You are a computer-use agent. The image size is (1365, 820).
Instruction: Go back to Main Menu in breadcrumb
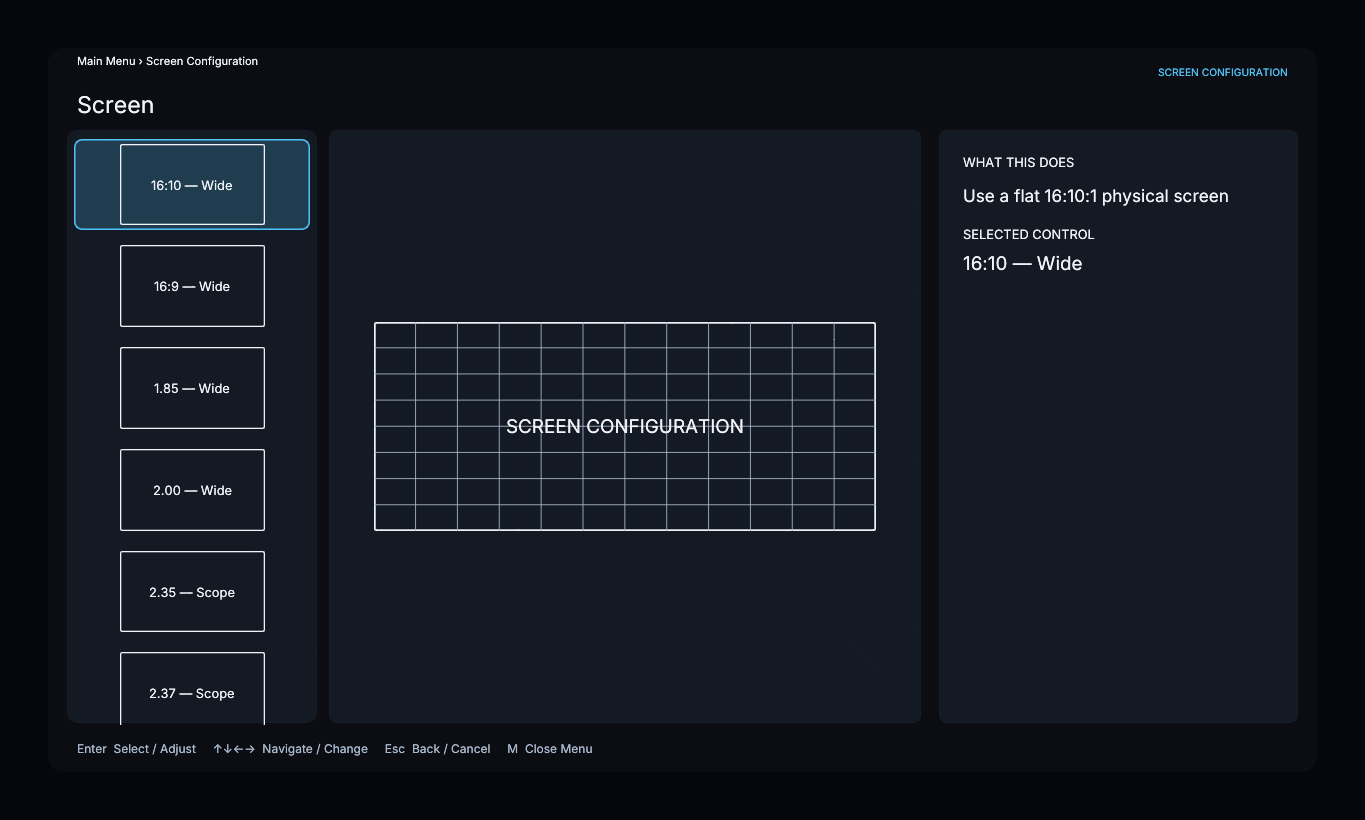[x=106, y=61]
